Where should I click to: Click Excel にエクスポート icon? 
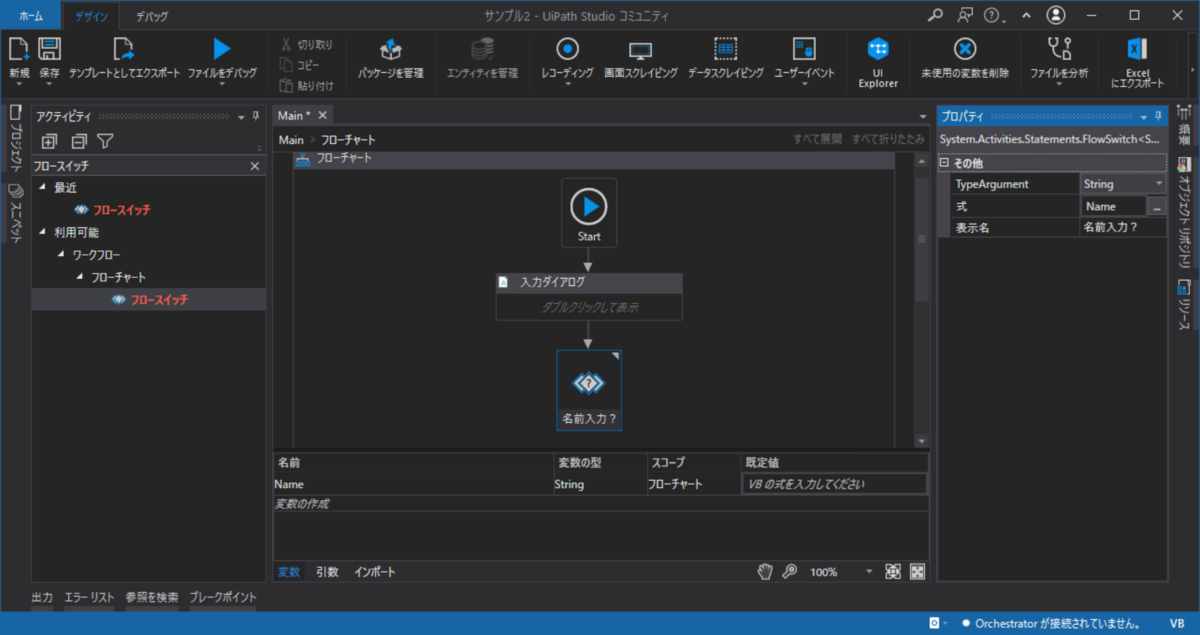1137,49
